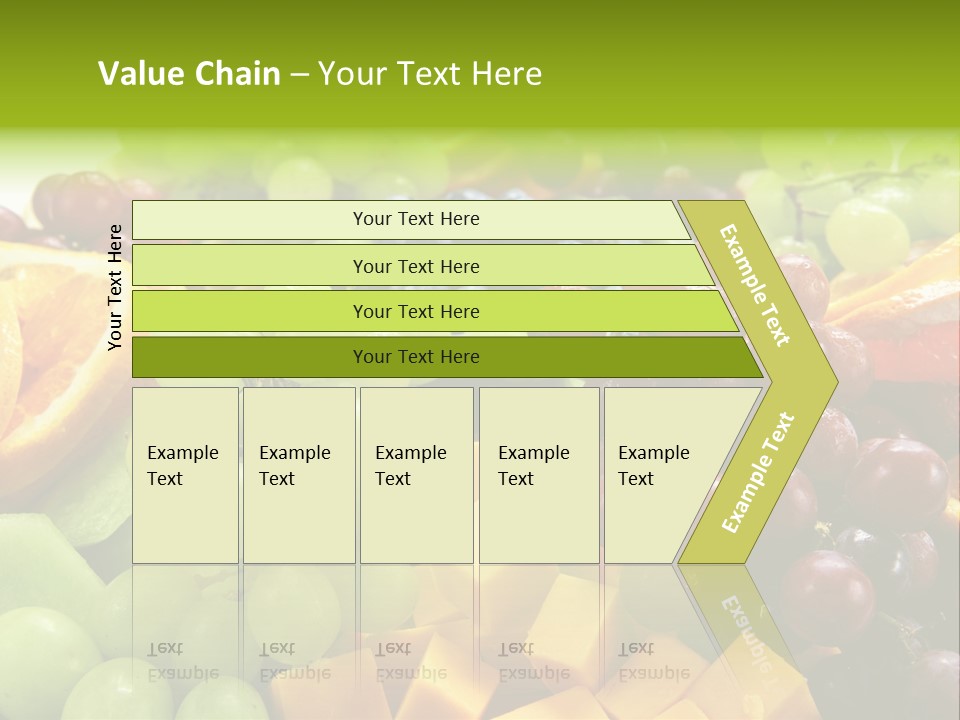Click the vertical "Your Text Here" label
Screen dimensions: 960x720
coord(115,287)
